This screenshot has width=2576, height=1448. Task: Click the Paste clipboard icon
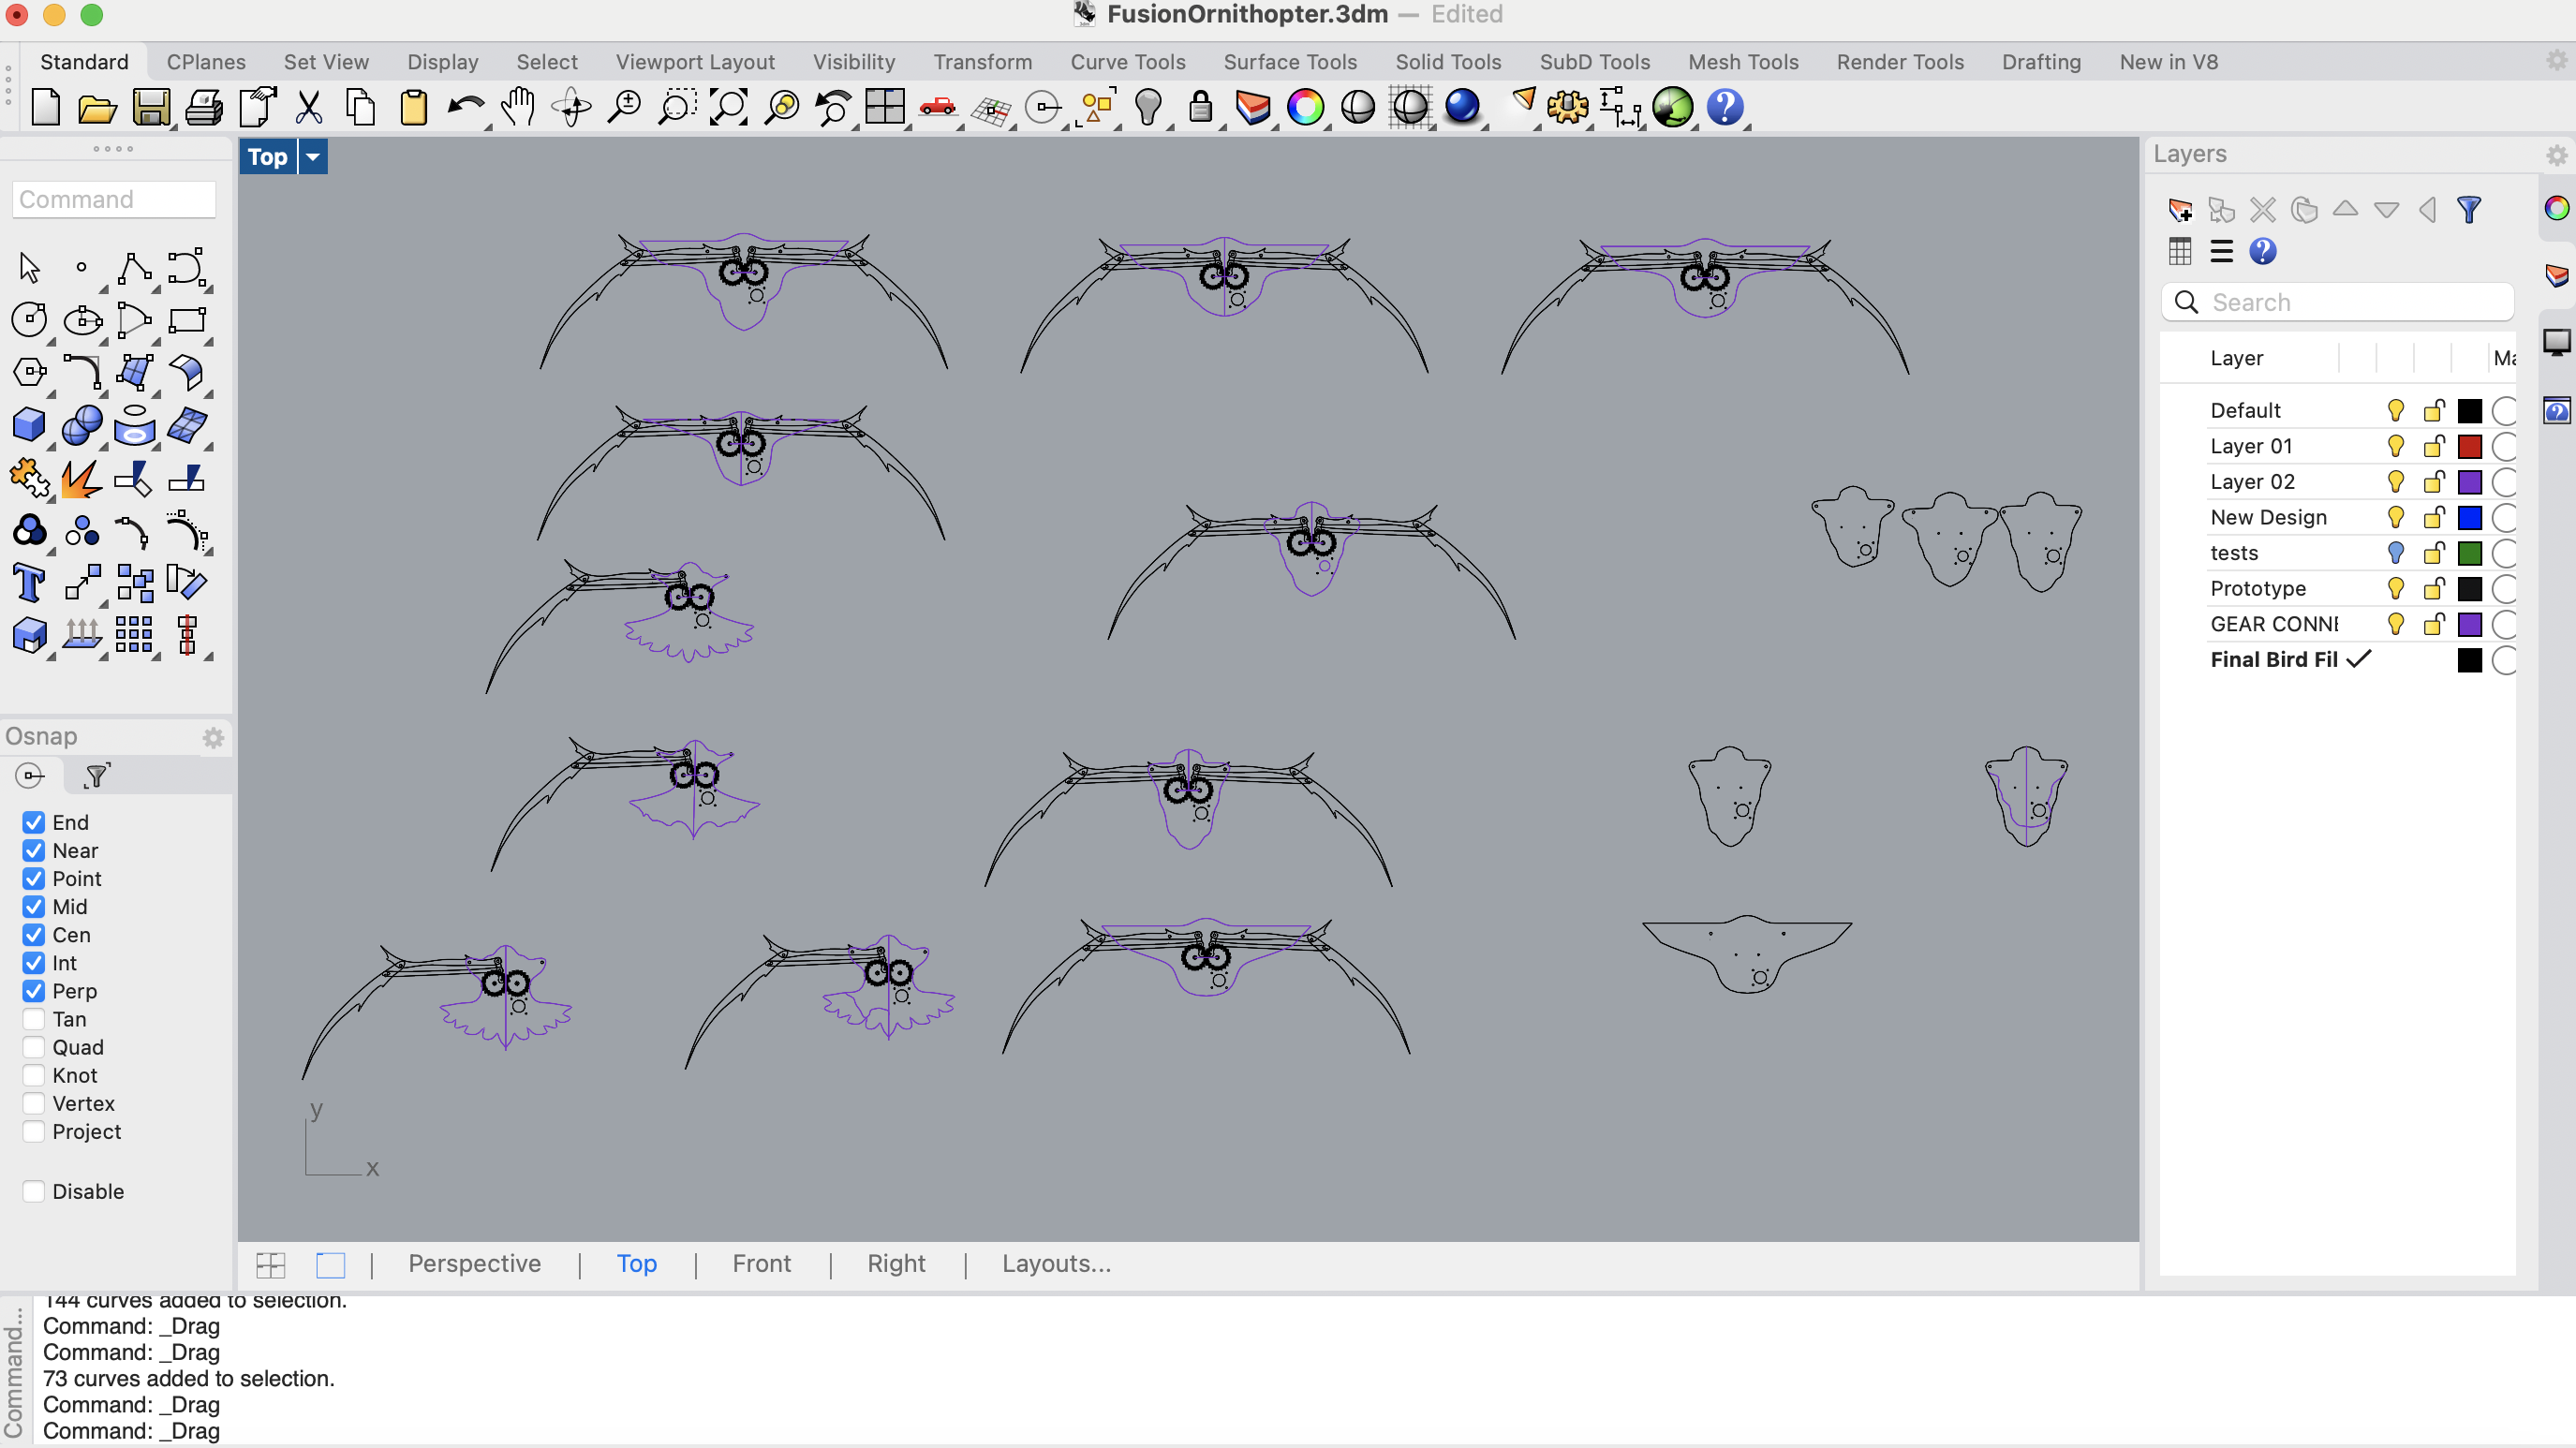pos(413,107)
